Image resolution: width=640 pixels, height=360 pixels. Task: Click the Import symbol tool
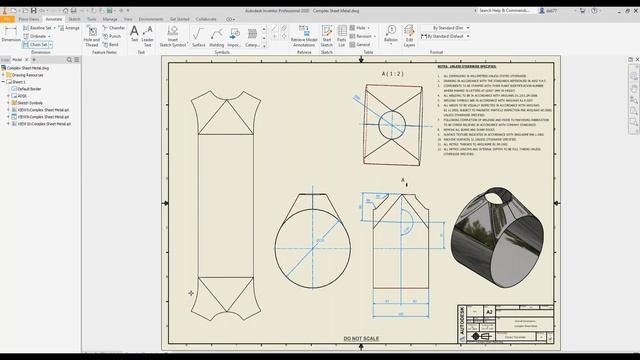point(234,37)
